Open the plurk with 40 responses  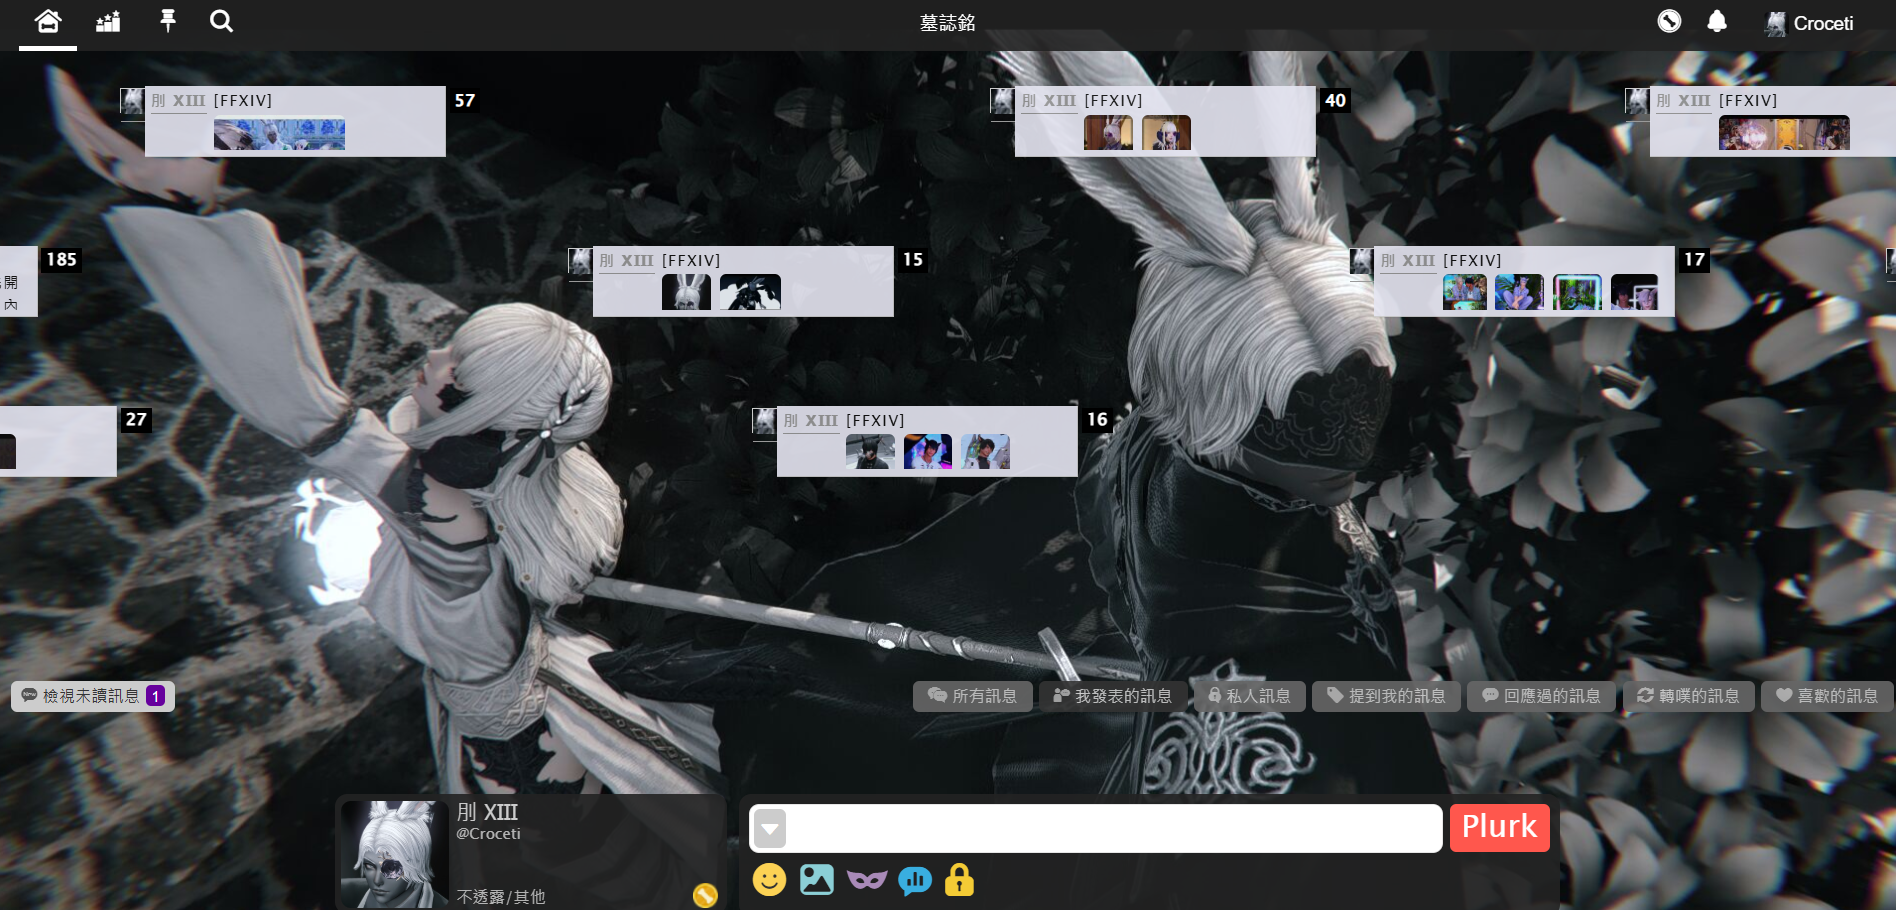point(1165,121)
